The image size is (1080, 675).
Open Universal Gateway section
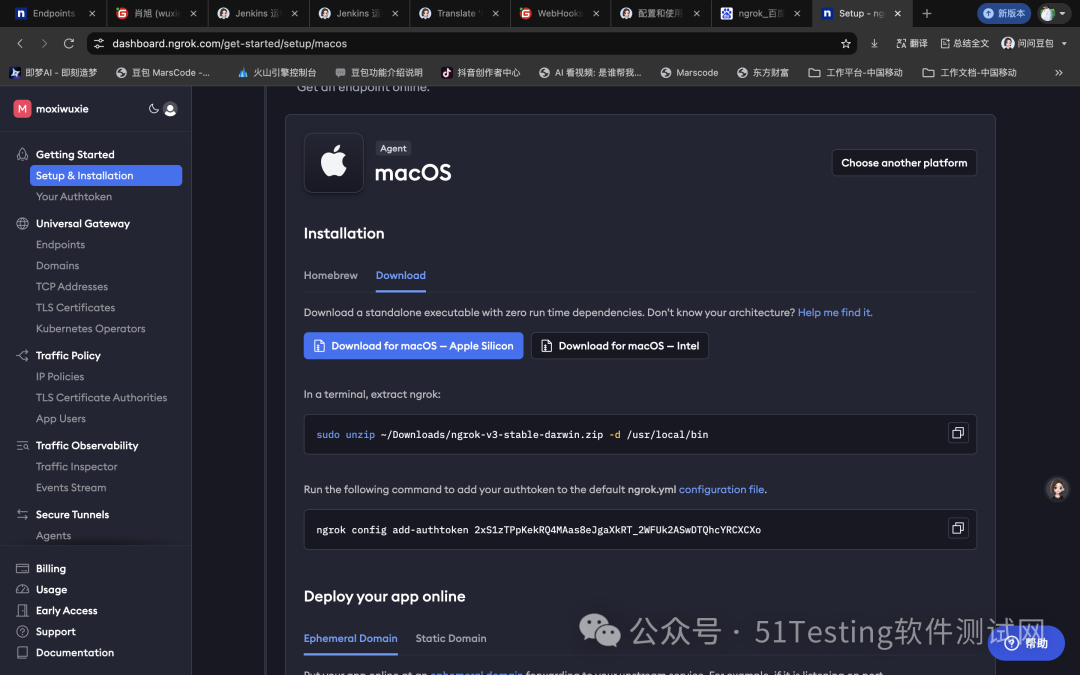[x=83, y=223]
